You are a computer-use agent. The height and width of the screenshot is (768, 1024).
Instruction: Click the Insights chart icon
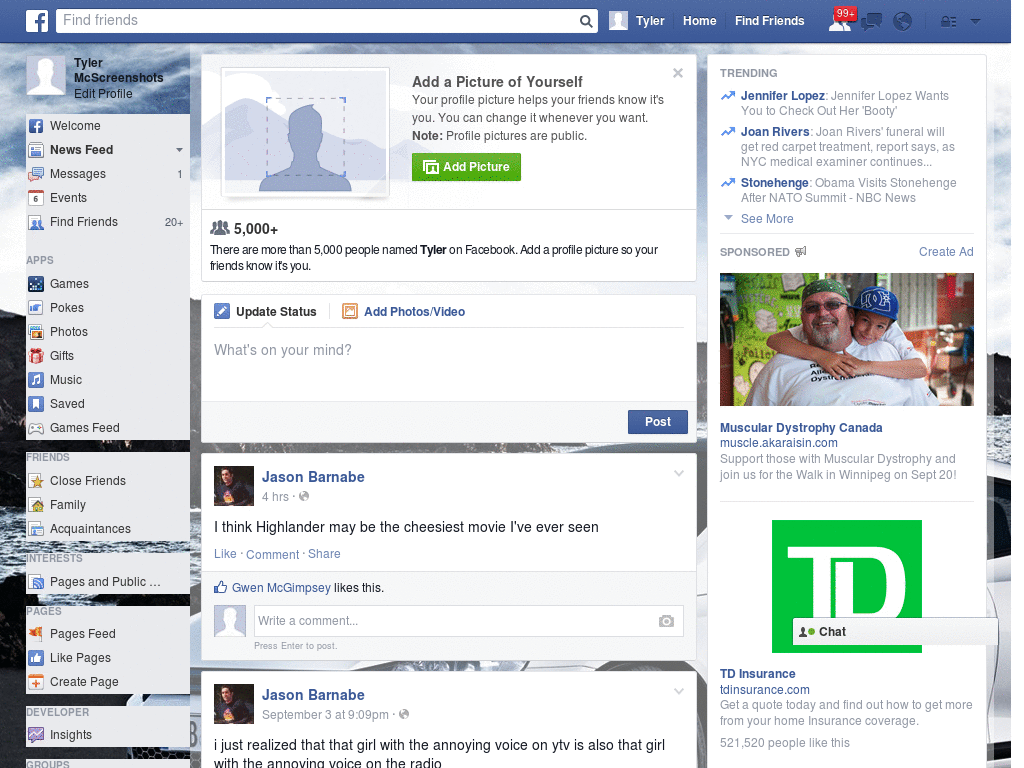pos(36,735)
